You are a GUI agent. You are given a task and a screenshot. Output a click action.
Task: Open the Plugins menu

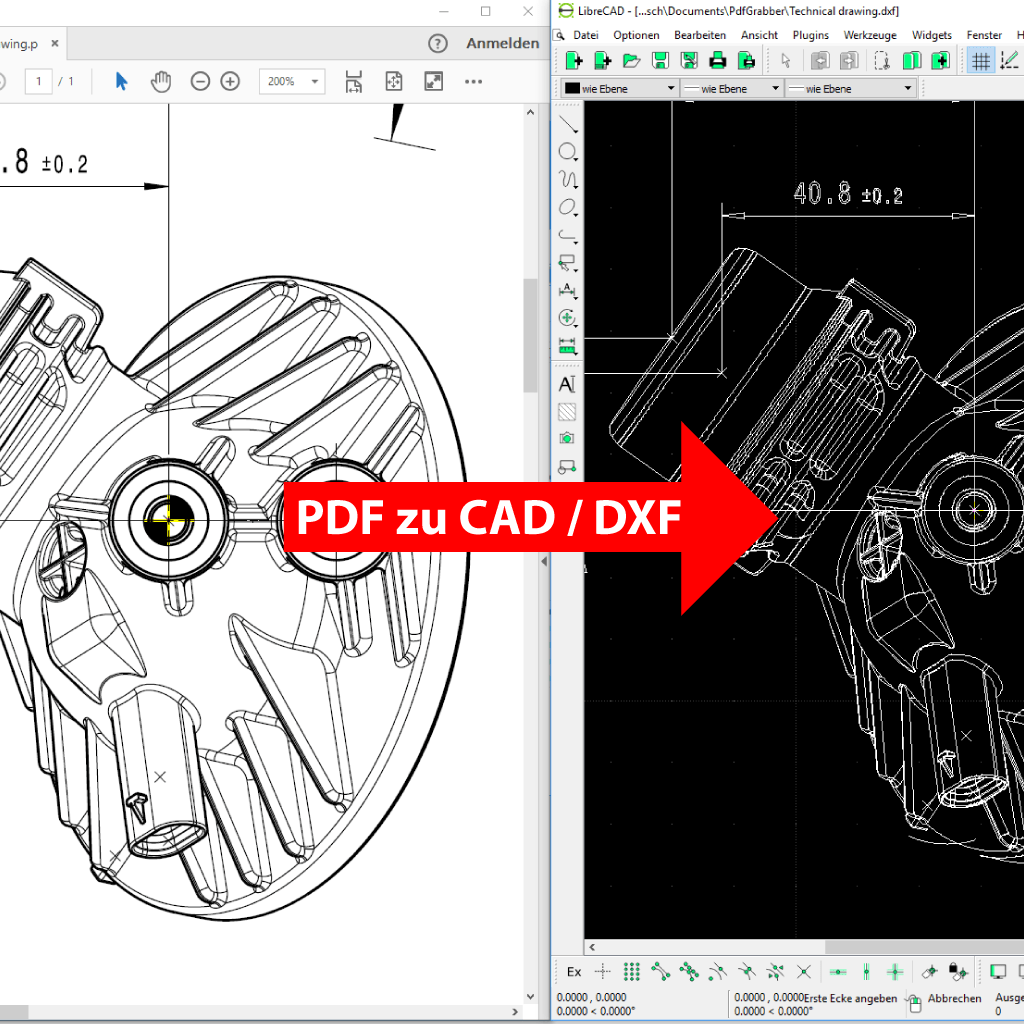click(x=810, y=35)
